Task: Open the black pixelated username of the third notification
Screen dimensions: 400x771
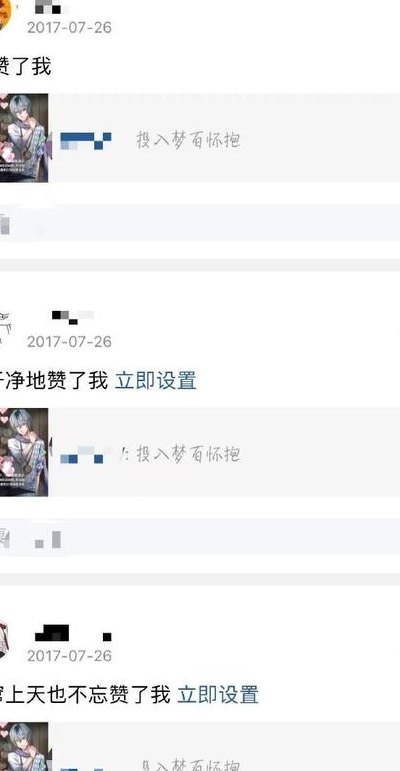Action: 73,633
